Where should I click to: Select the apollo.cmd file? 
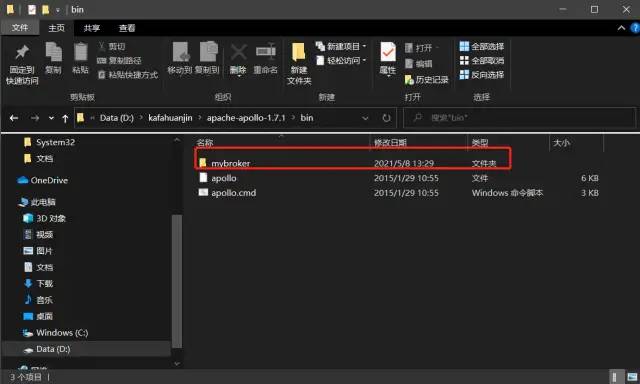tap(233, 193)
